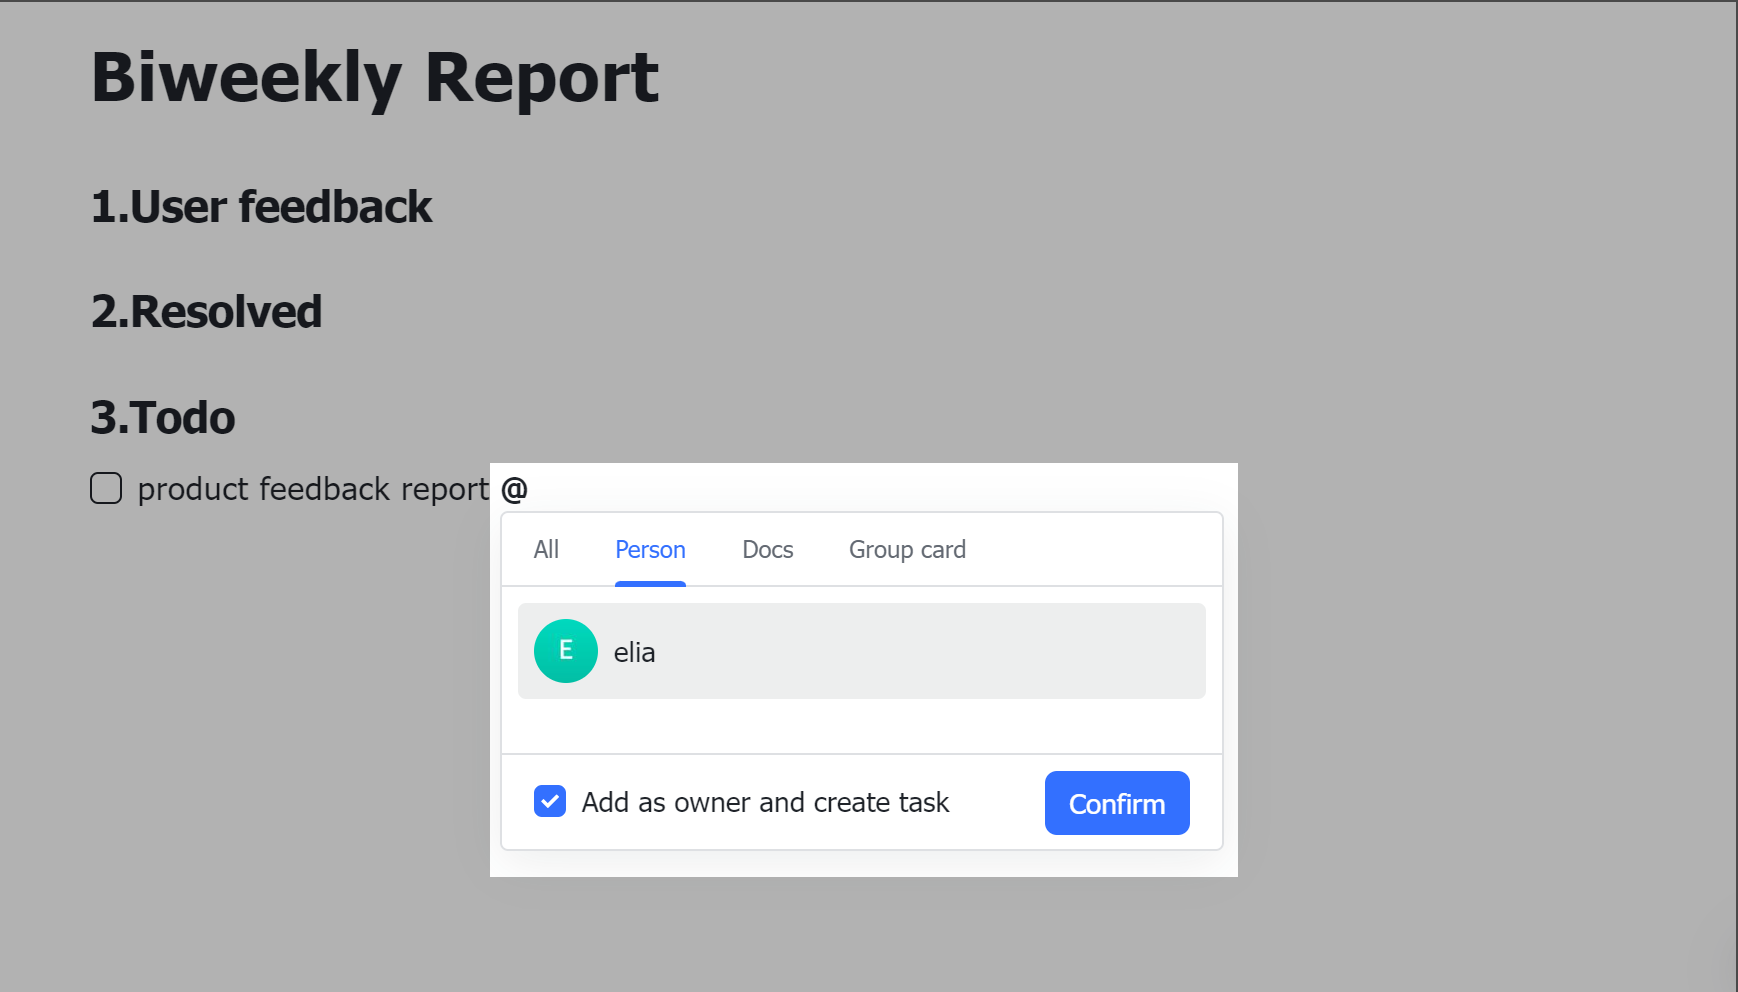
Task: Click the elia name text
Action: 634,651
